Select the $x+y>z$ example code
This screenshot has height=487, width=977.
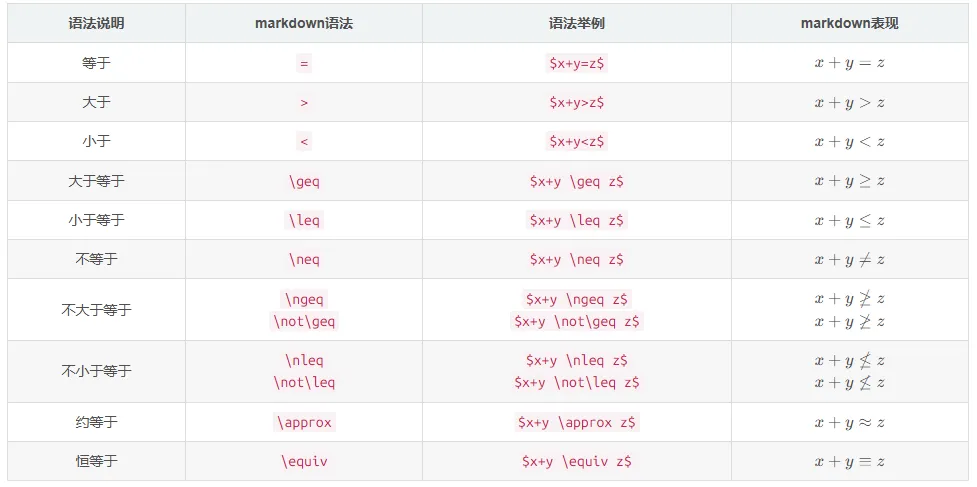576,103
